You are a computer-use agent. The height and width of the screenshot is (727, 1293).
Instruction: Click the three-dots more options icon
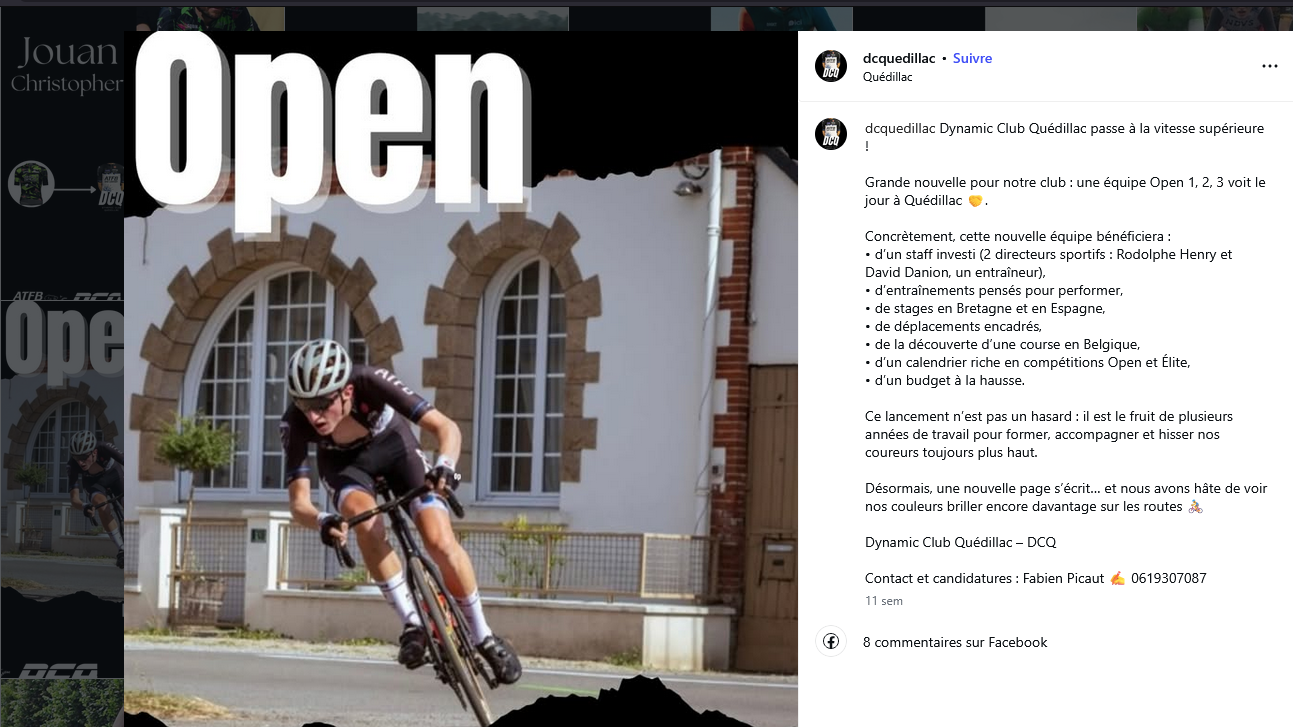click(1270, 66)
